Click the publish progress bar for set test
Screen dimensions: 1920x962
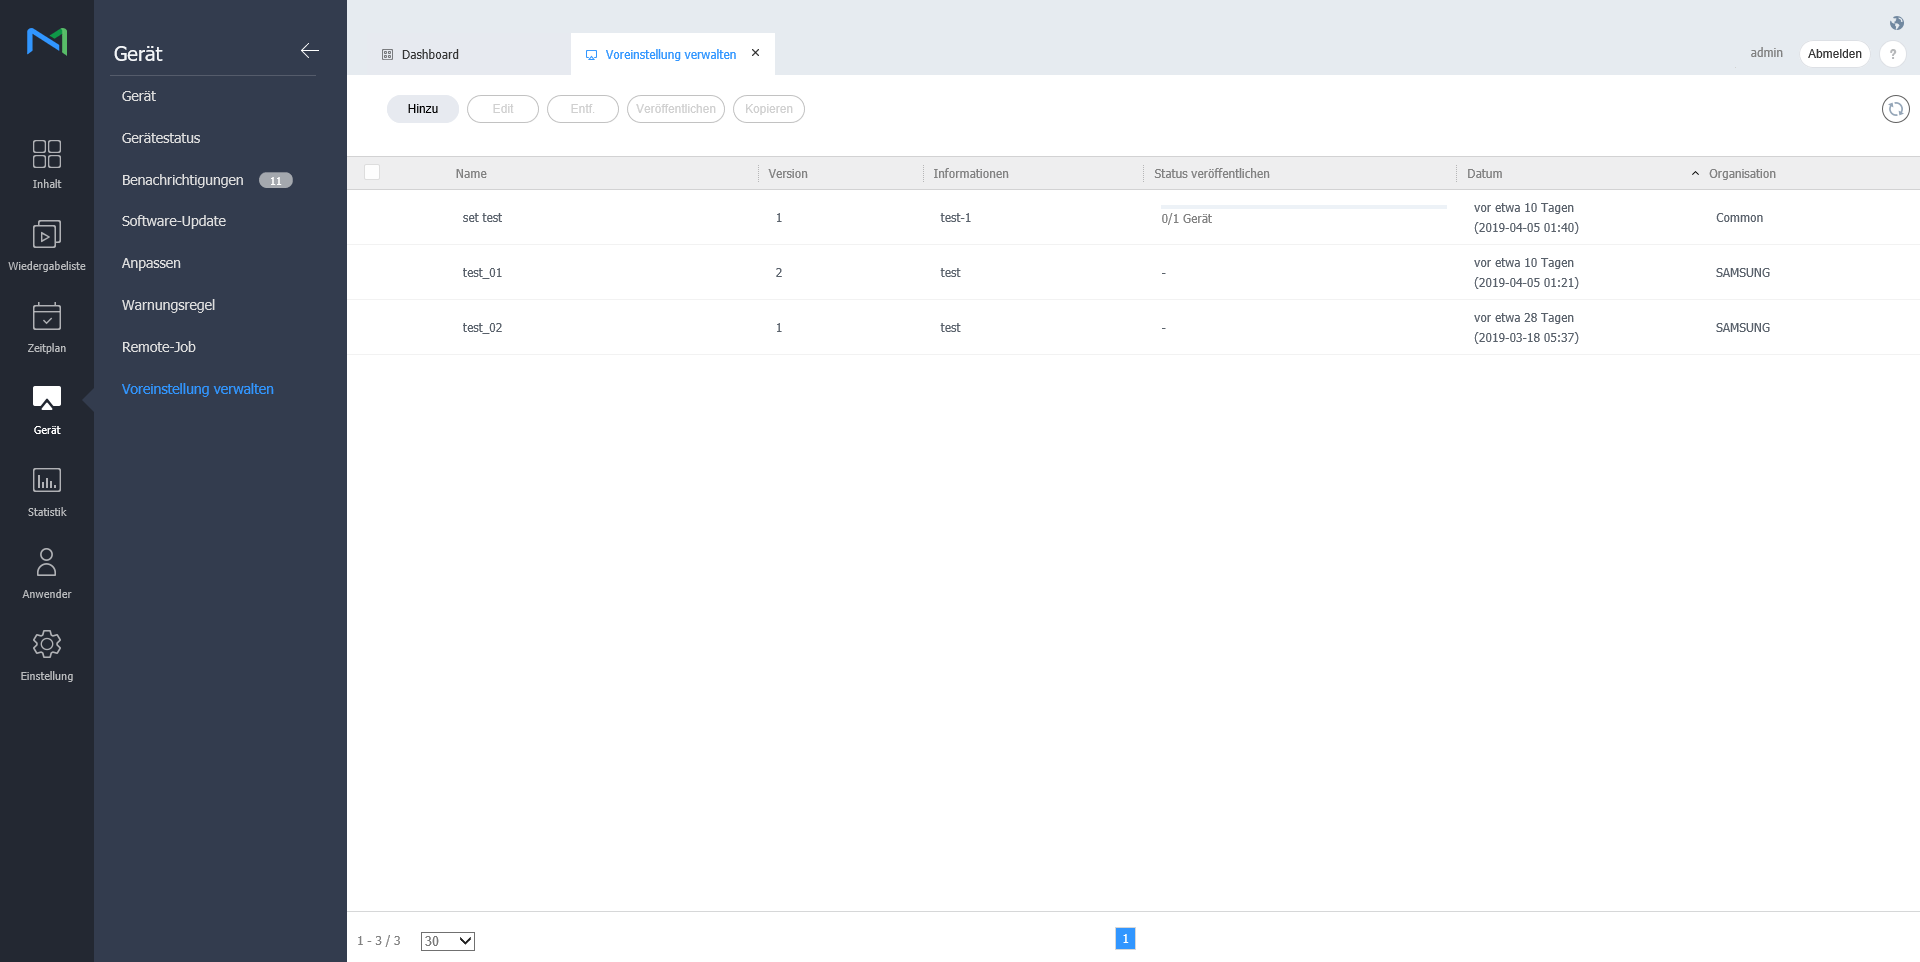tap(1303, 207)
